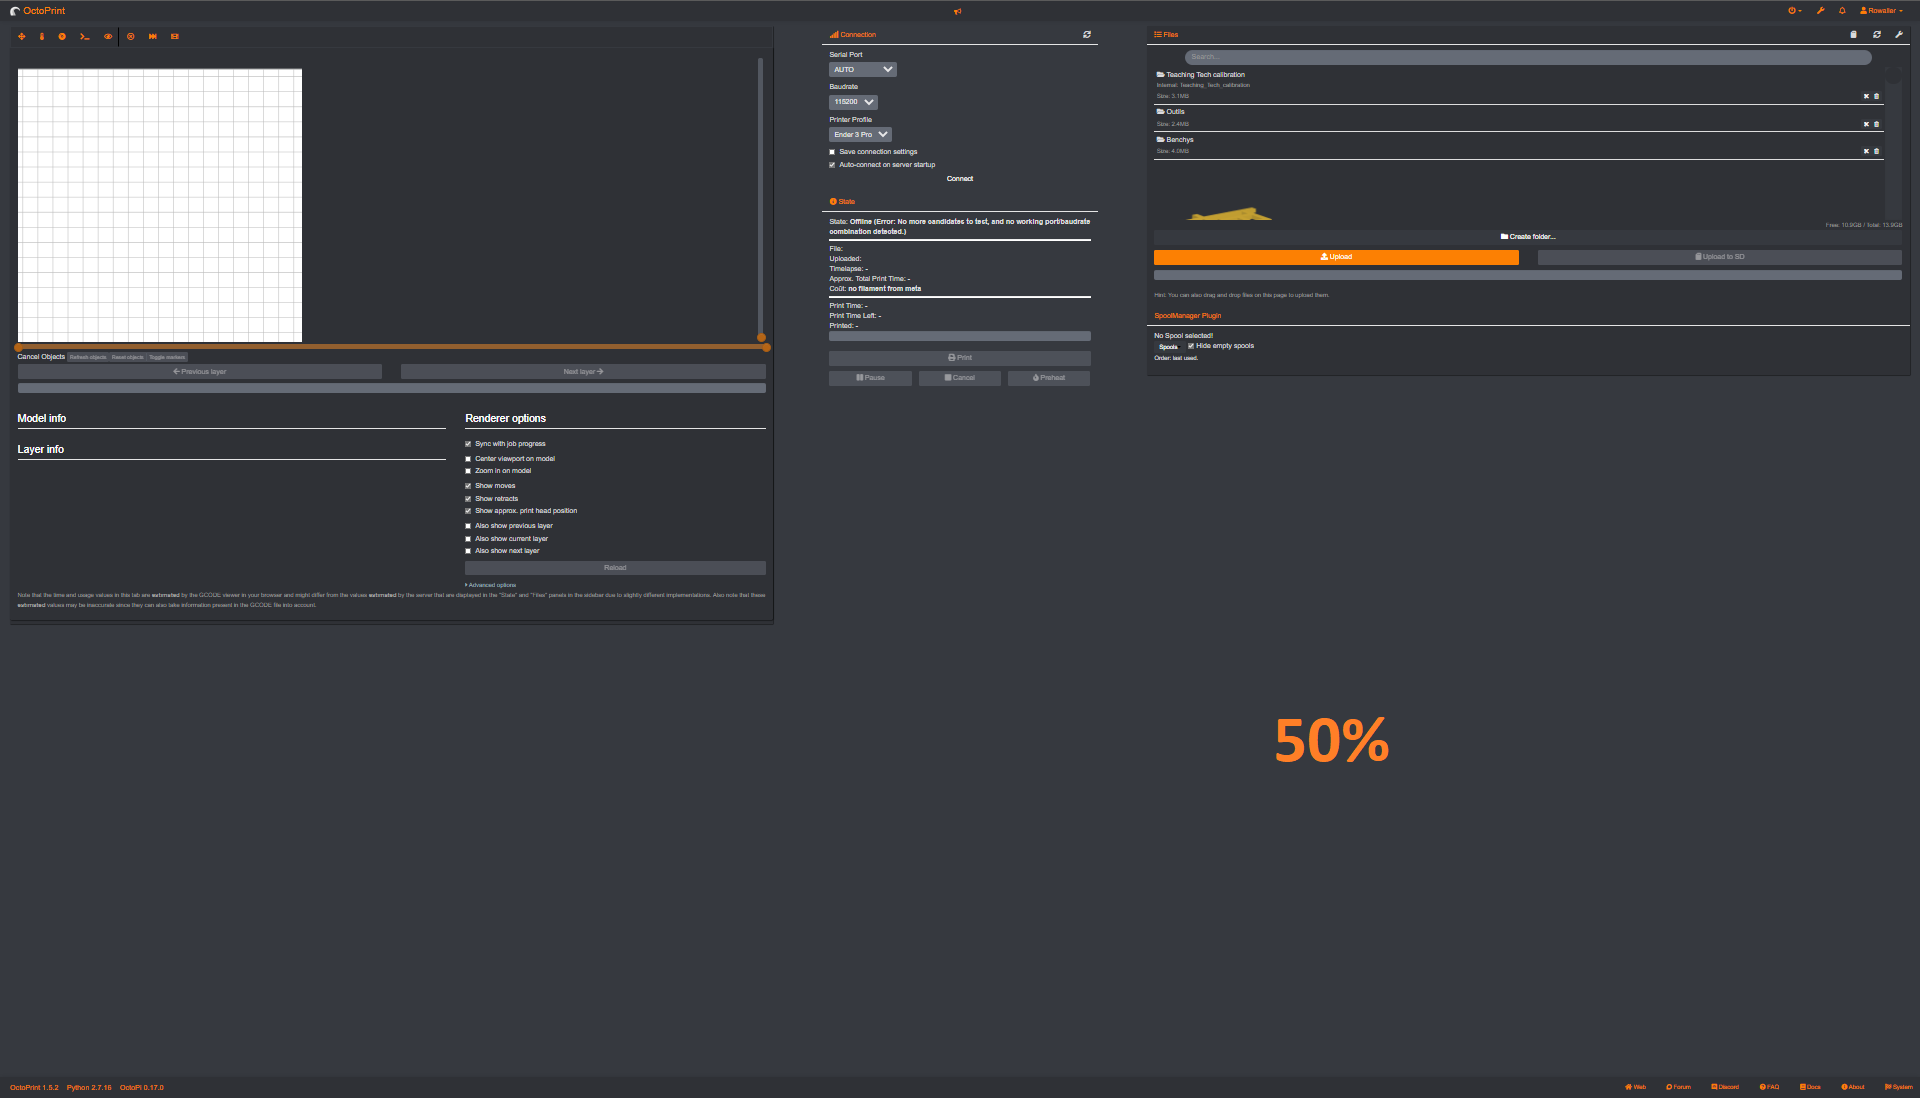Open the Terminal tab icon
Viewport: 1920px width, 1098px height.
point(85,37)
